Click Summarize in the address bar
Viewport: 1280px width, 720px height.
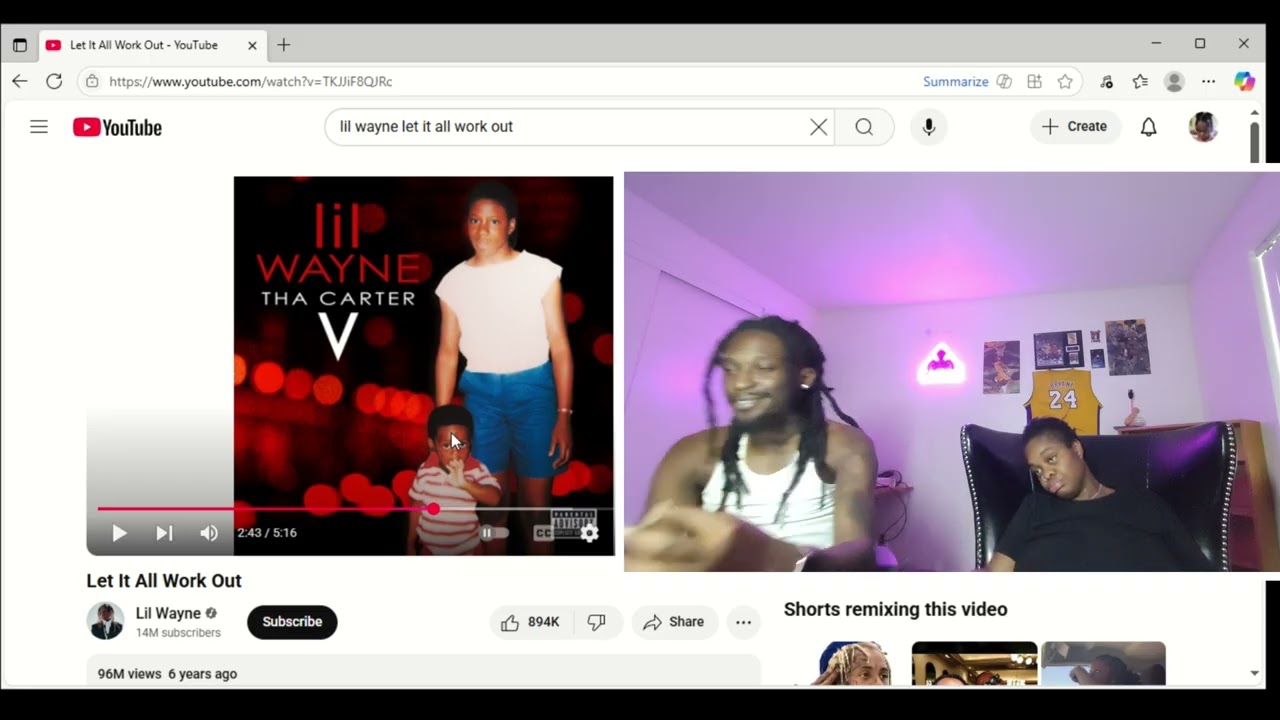(955, 82)
